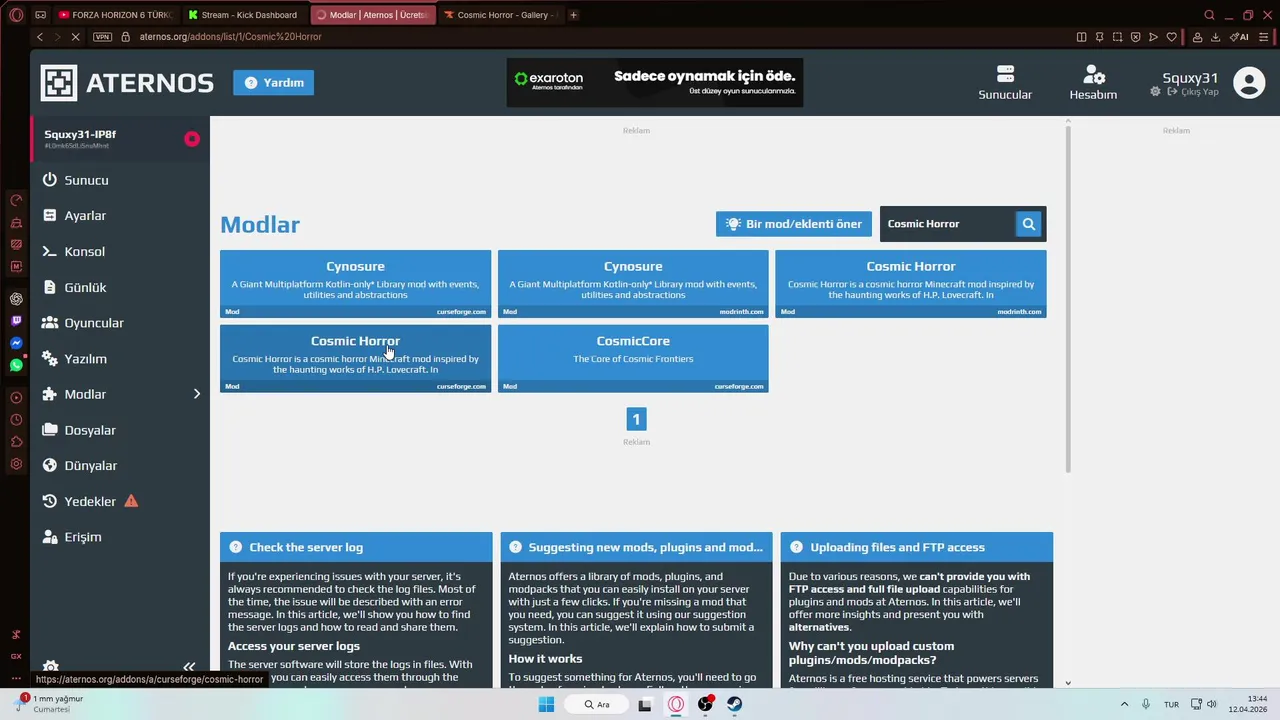The height and width of the screenshot is (720, 1280).
Task: Collapse the sidebar with double-arrow icon
Action: 189,667
